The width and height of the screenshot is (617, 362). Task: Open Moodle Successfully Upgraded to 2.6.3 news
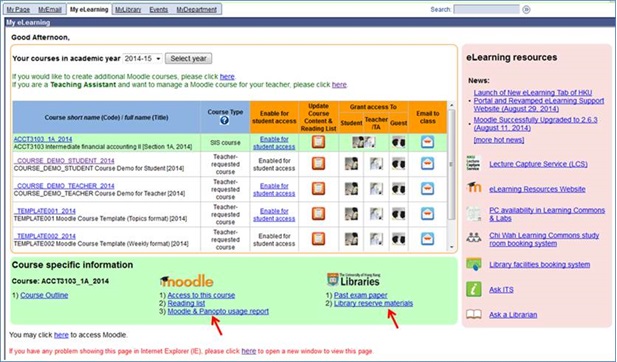tap(535, 124)
